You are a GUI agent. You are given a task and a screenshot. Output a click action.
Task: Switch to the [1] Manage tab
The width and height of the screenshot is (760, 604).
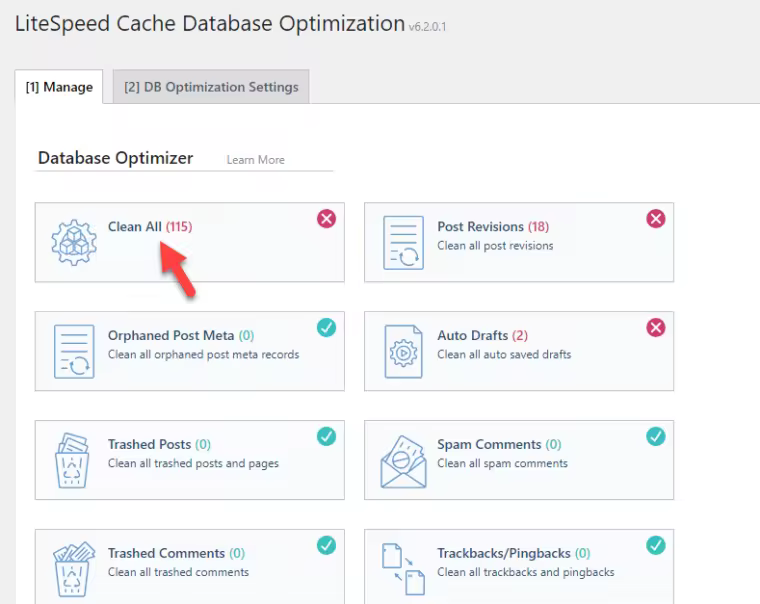59,87
